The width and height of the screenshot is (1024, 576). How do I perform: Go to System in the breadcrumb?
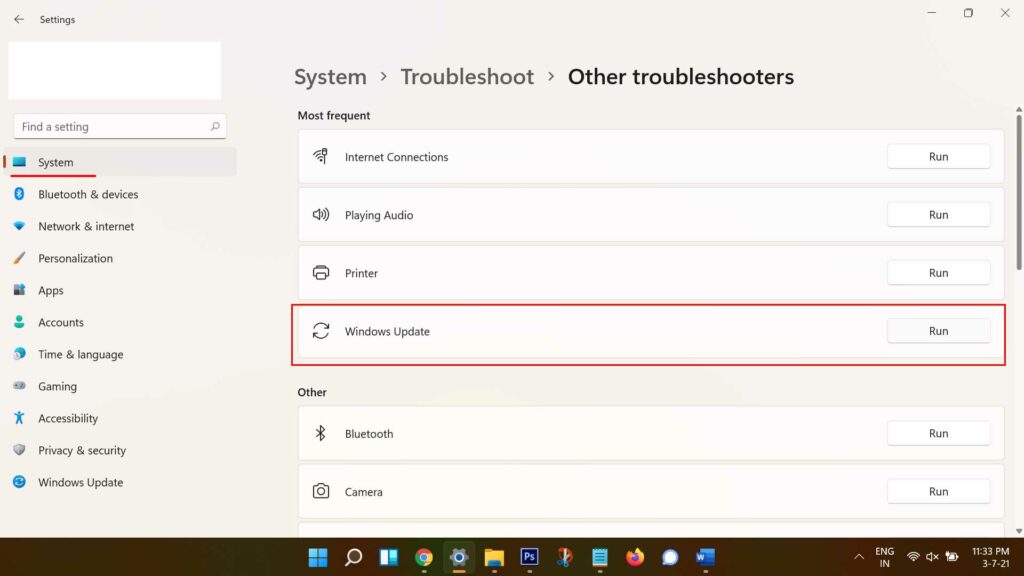[330, 76]
